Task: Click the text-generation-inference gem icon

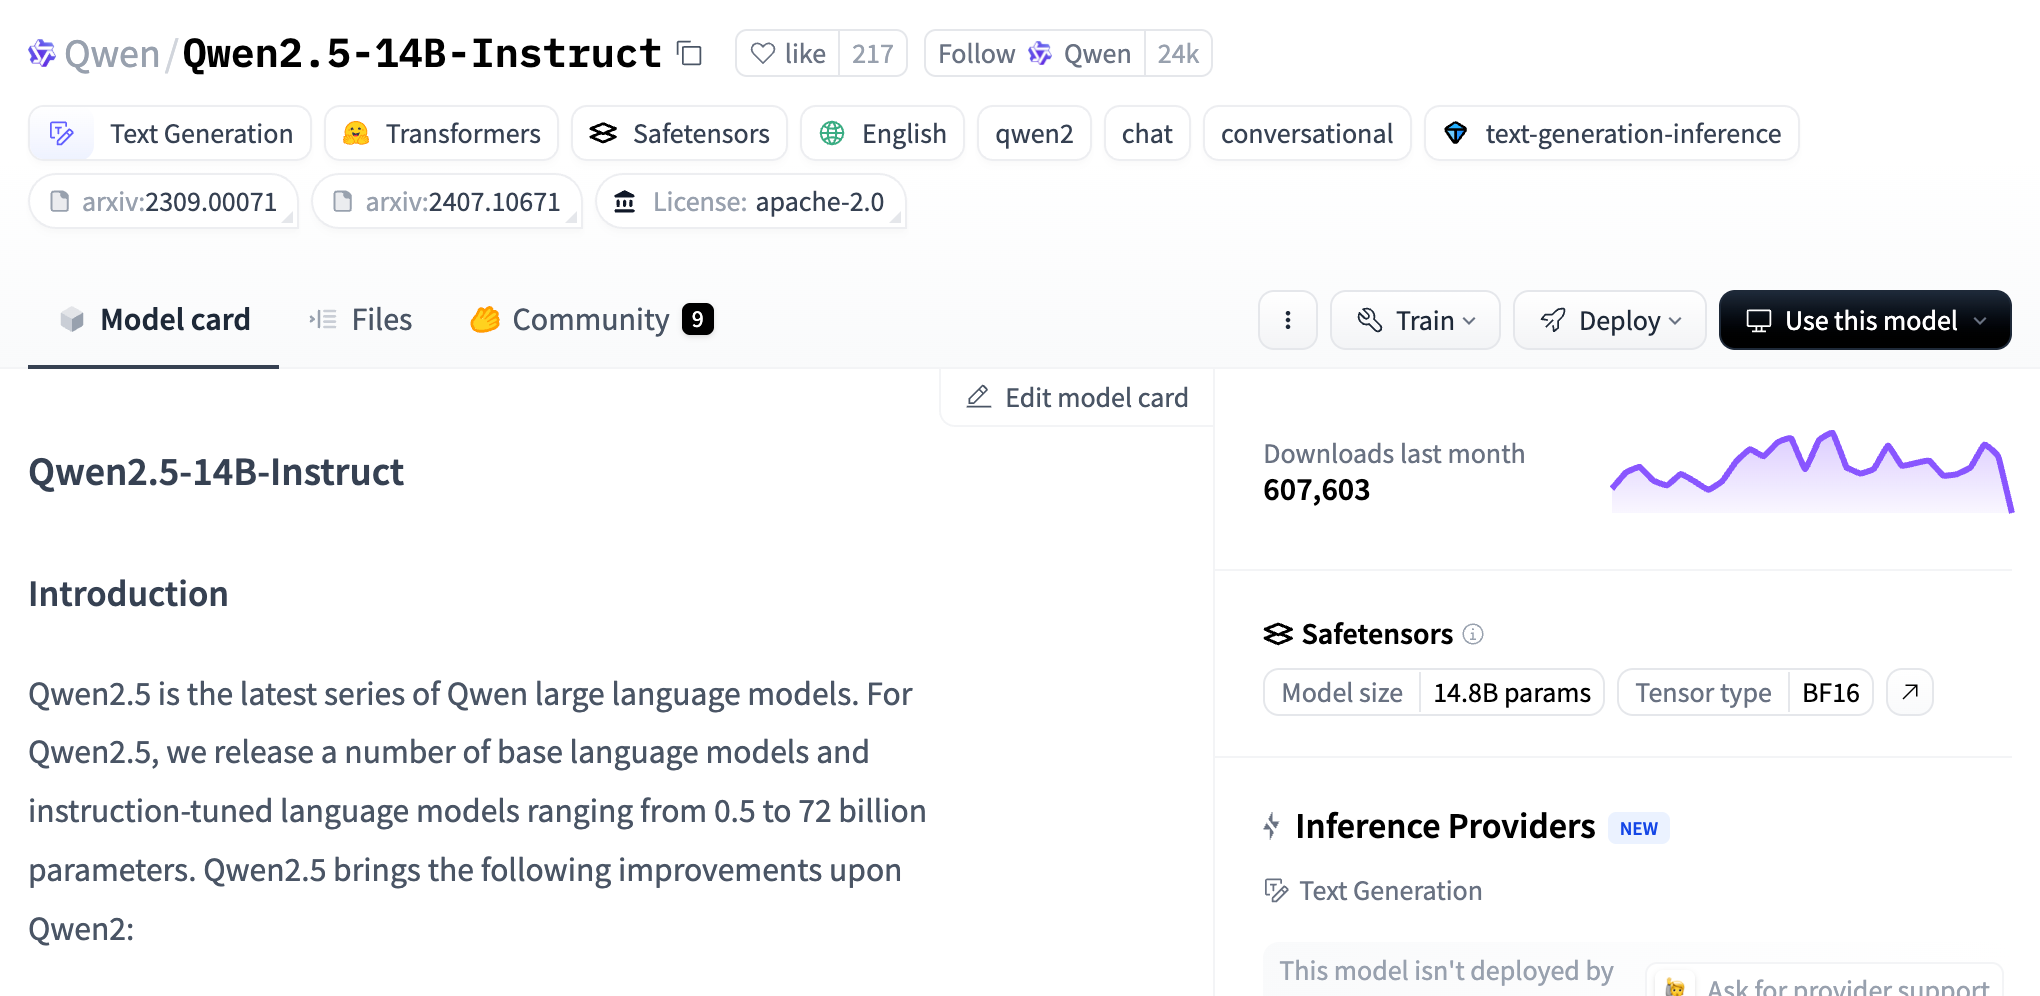Action: tap(1456, 133)
